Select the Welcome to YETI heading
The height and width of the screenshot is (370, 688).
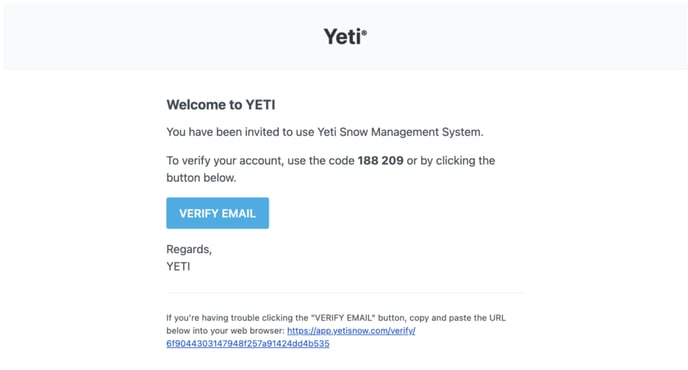tap(221, 104)
